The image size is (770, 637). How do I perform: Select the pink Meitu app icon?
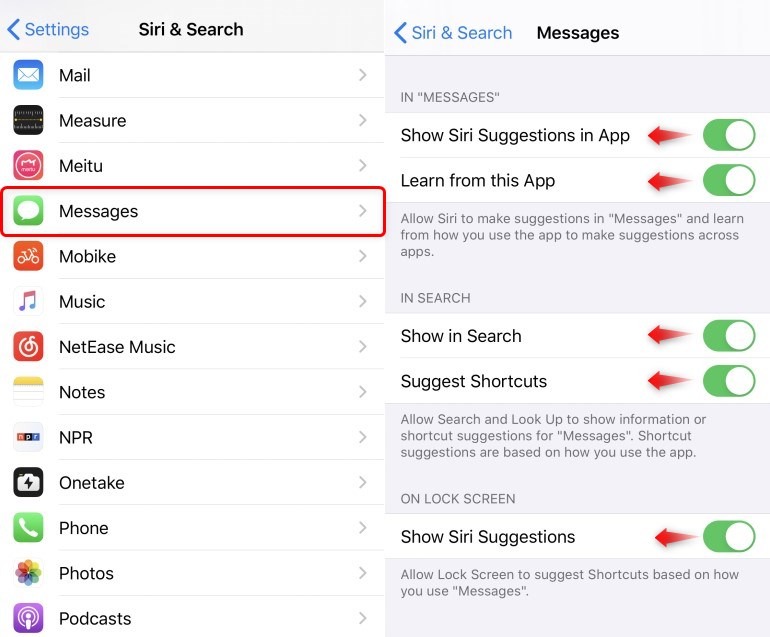(x=28, y=166)
